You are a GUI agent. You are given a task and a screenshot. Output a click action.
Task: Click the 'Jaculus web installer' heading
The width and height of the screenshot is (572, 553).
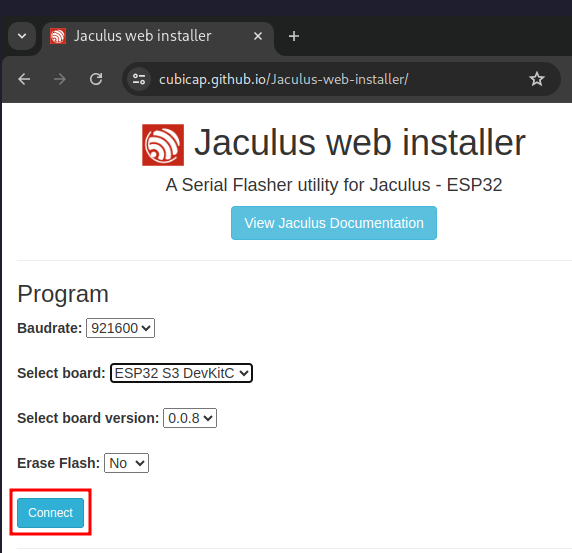coord(360,143)
